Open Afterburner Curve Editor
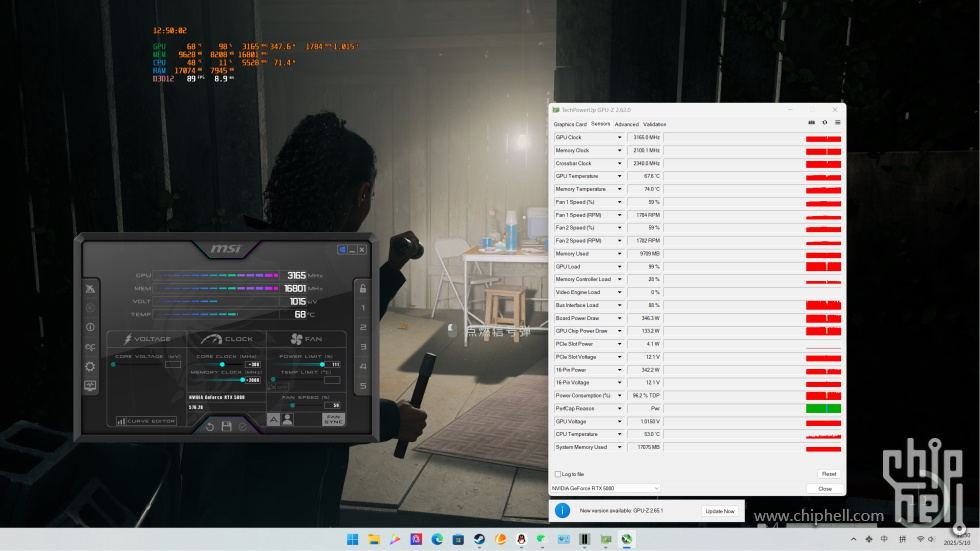Screen dimensions: 980x551 (146, 421)
